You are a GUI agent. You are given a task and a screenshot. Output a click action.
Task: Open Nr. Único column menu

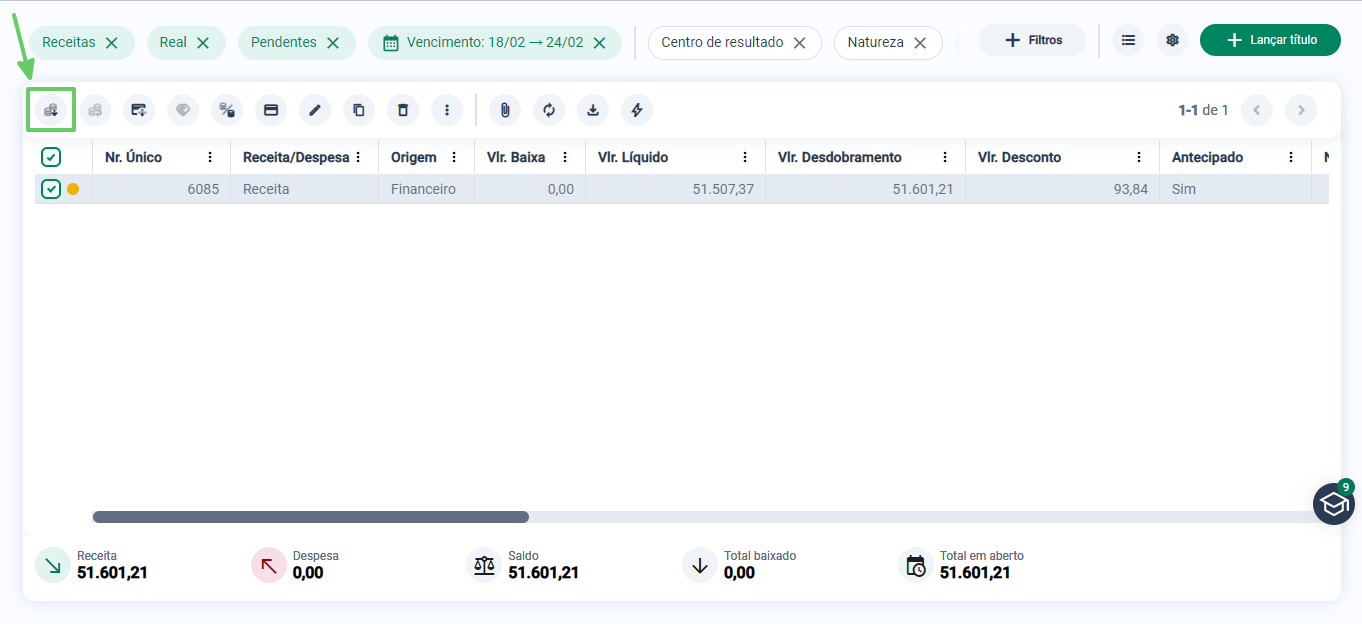210,157
